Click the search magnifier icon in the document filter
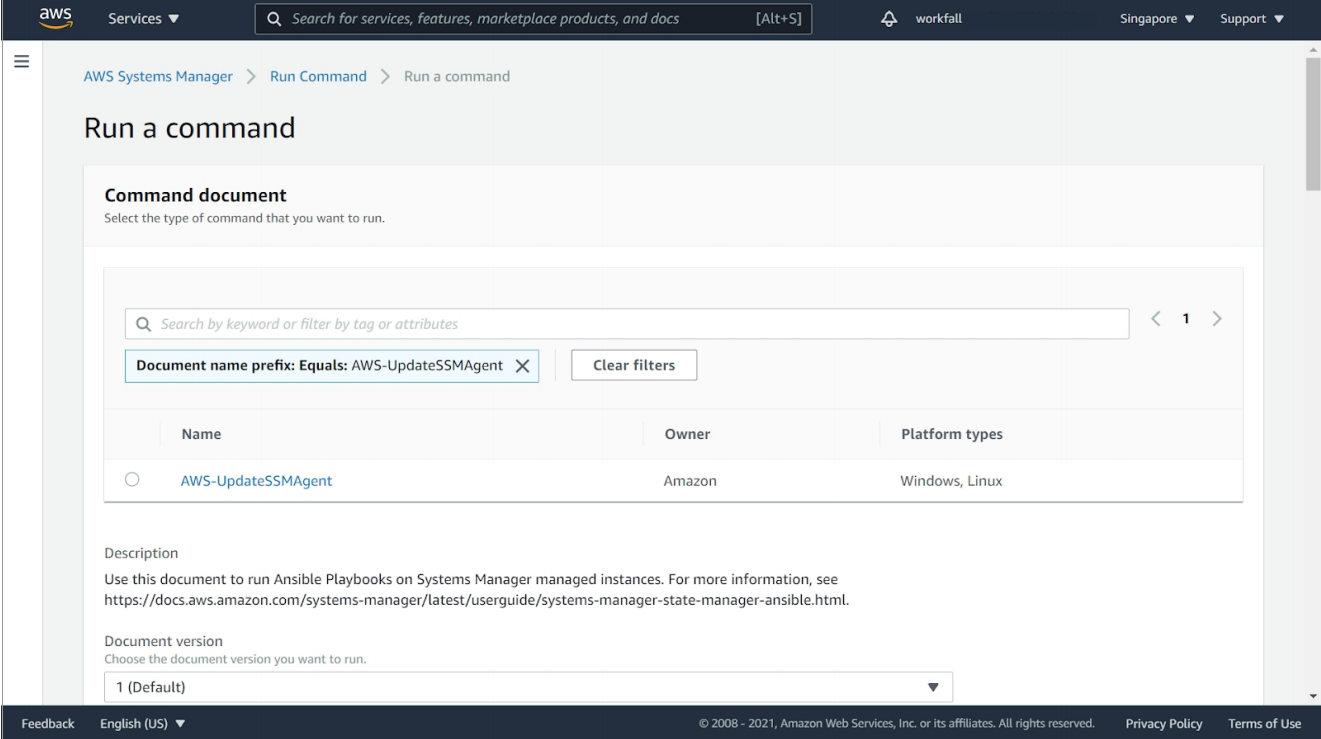The width and height of the screenshot is (1321, 739). pyautogui.click(x=143, y=324)
